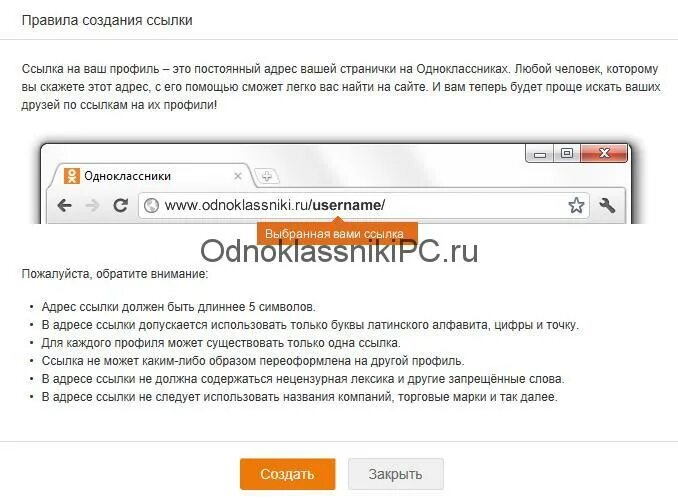Click the Правила создания ссылки heading
Image resolution: width=678 pixels, height=501 pixels.
click(107, 20)
